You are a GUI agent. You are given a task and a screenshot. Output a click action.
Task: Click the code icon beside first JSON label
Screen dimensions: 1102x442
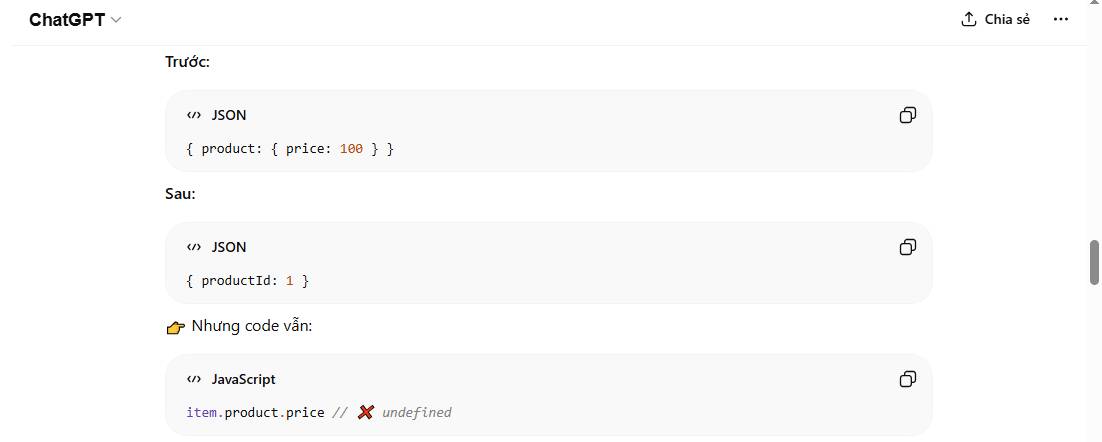pyautogui.click(x=194, y=115)
